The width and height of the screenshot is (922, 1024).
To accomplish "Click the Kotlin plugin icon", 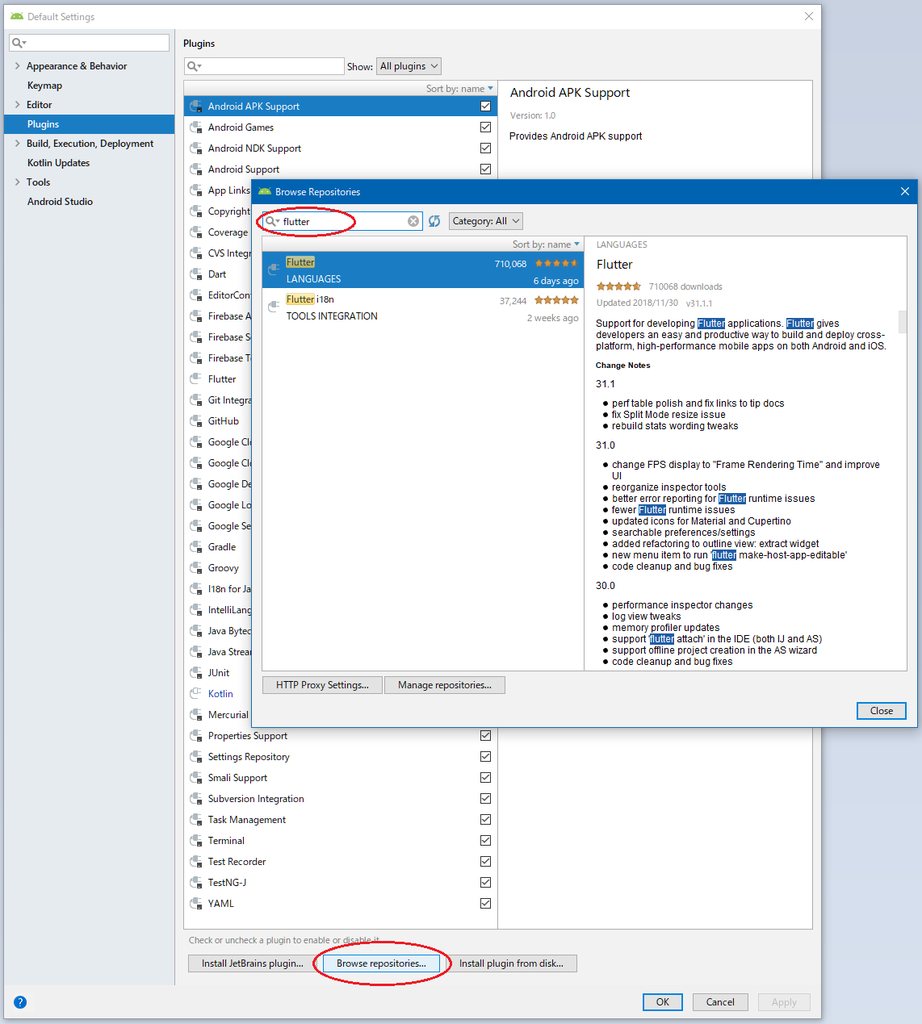I will click(x=196, y=694).
